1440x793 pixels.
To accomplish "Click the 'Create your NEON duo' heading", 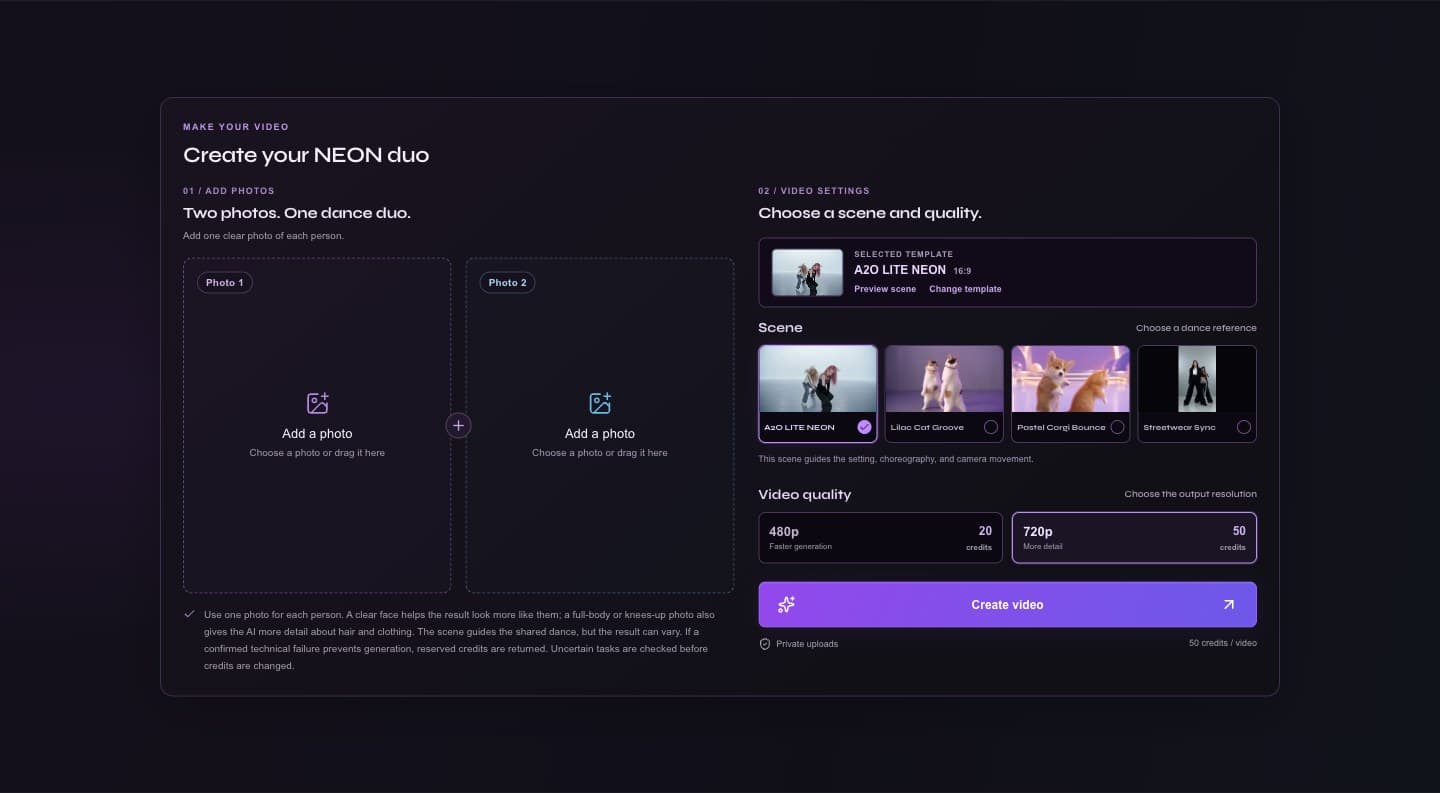I will click(x=306, y=155).
